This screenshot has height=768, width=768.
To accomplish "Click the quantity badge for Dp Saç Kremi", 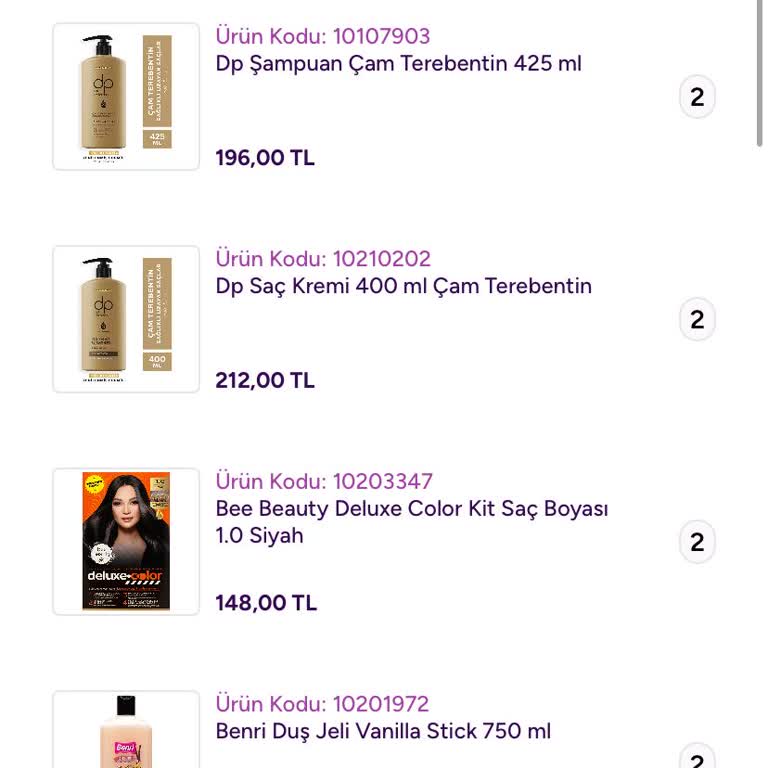I will [x=697, y=320].
